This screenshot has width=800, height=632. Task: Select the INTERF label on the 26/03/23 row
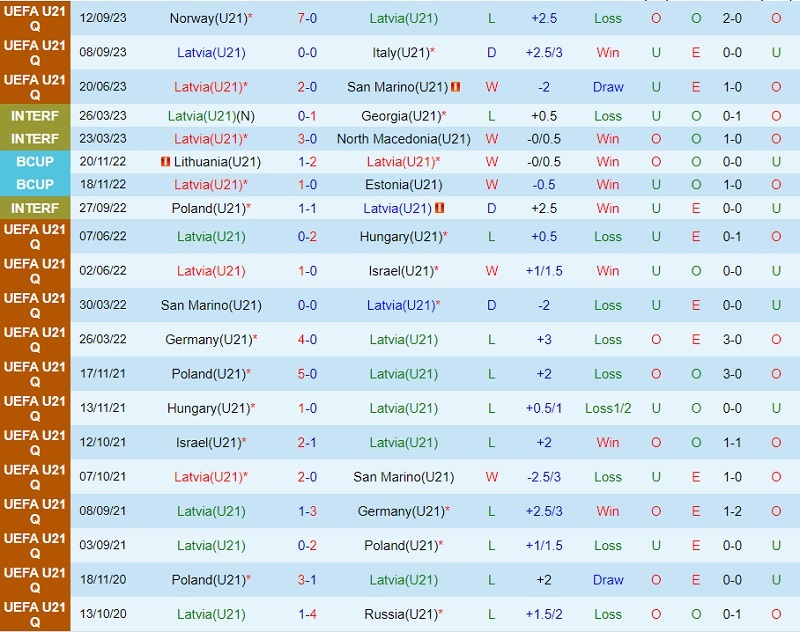click(35, 116)
